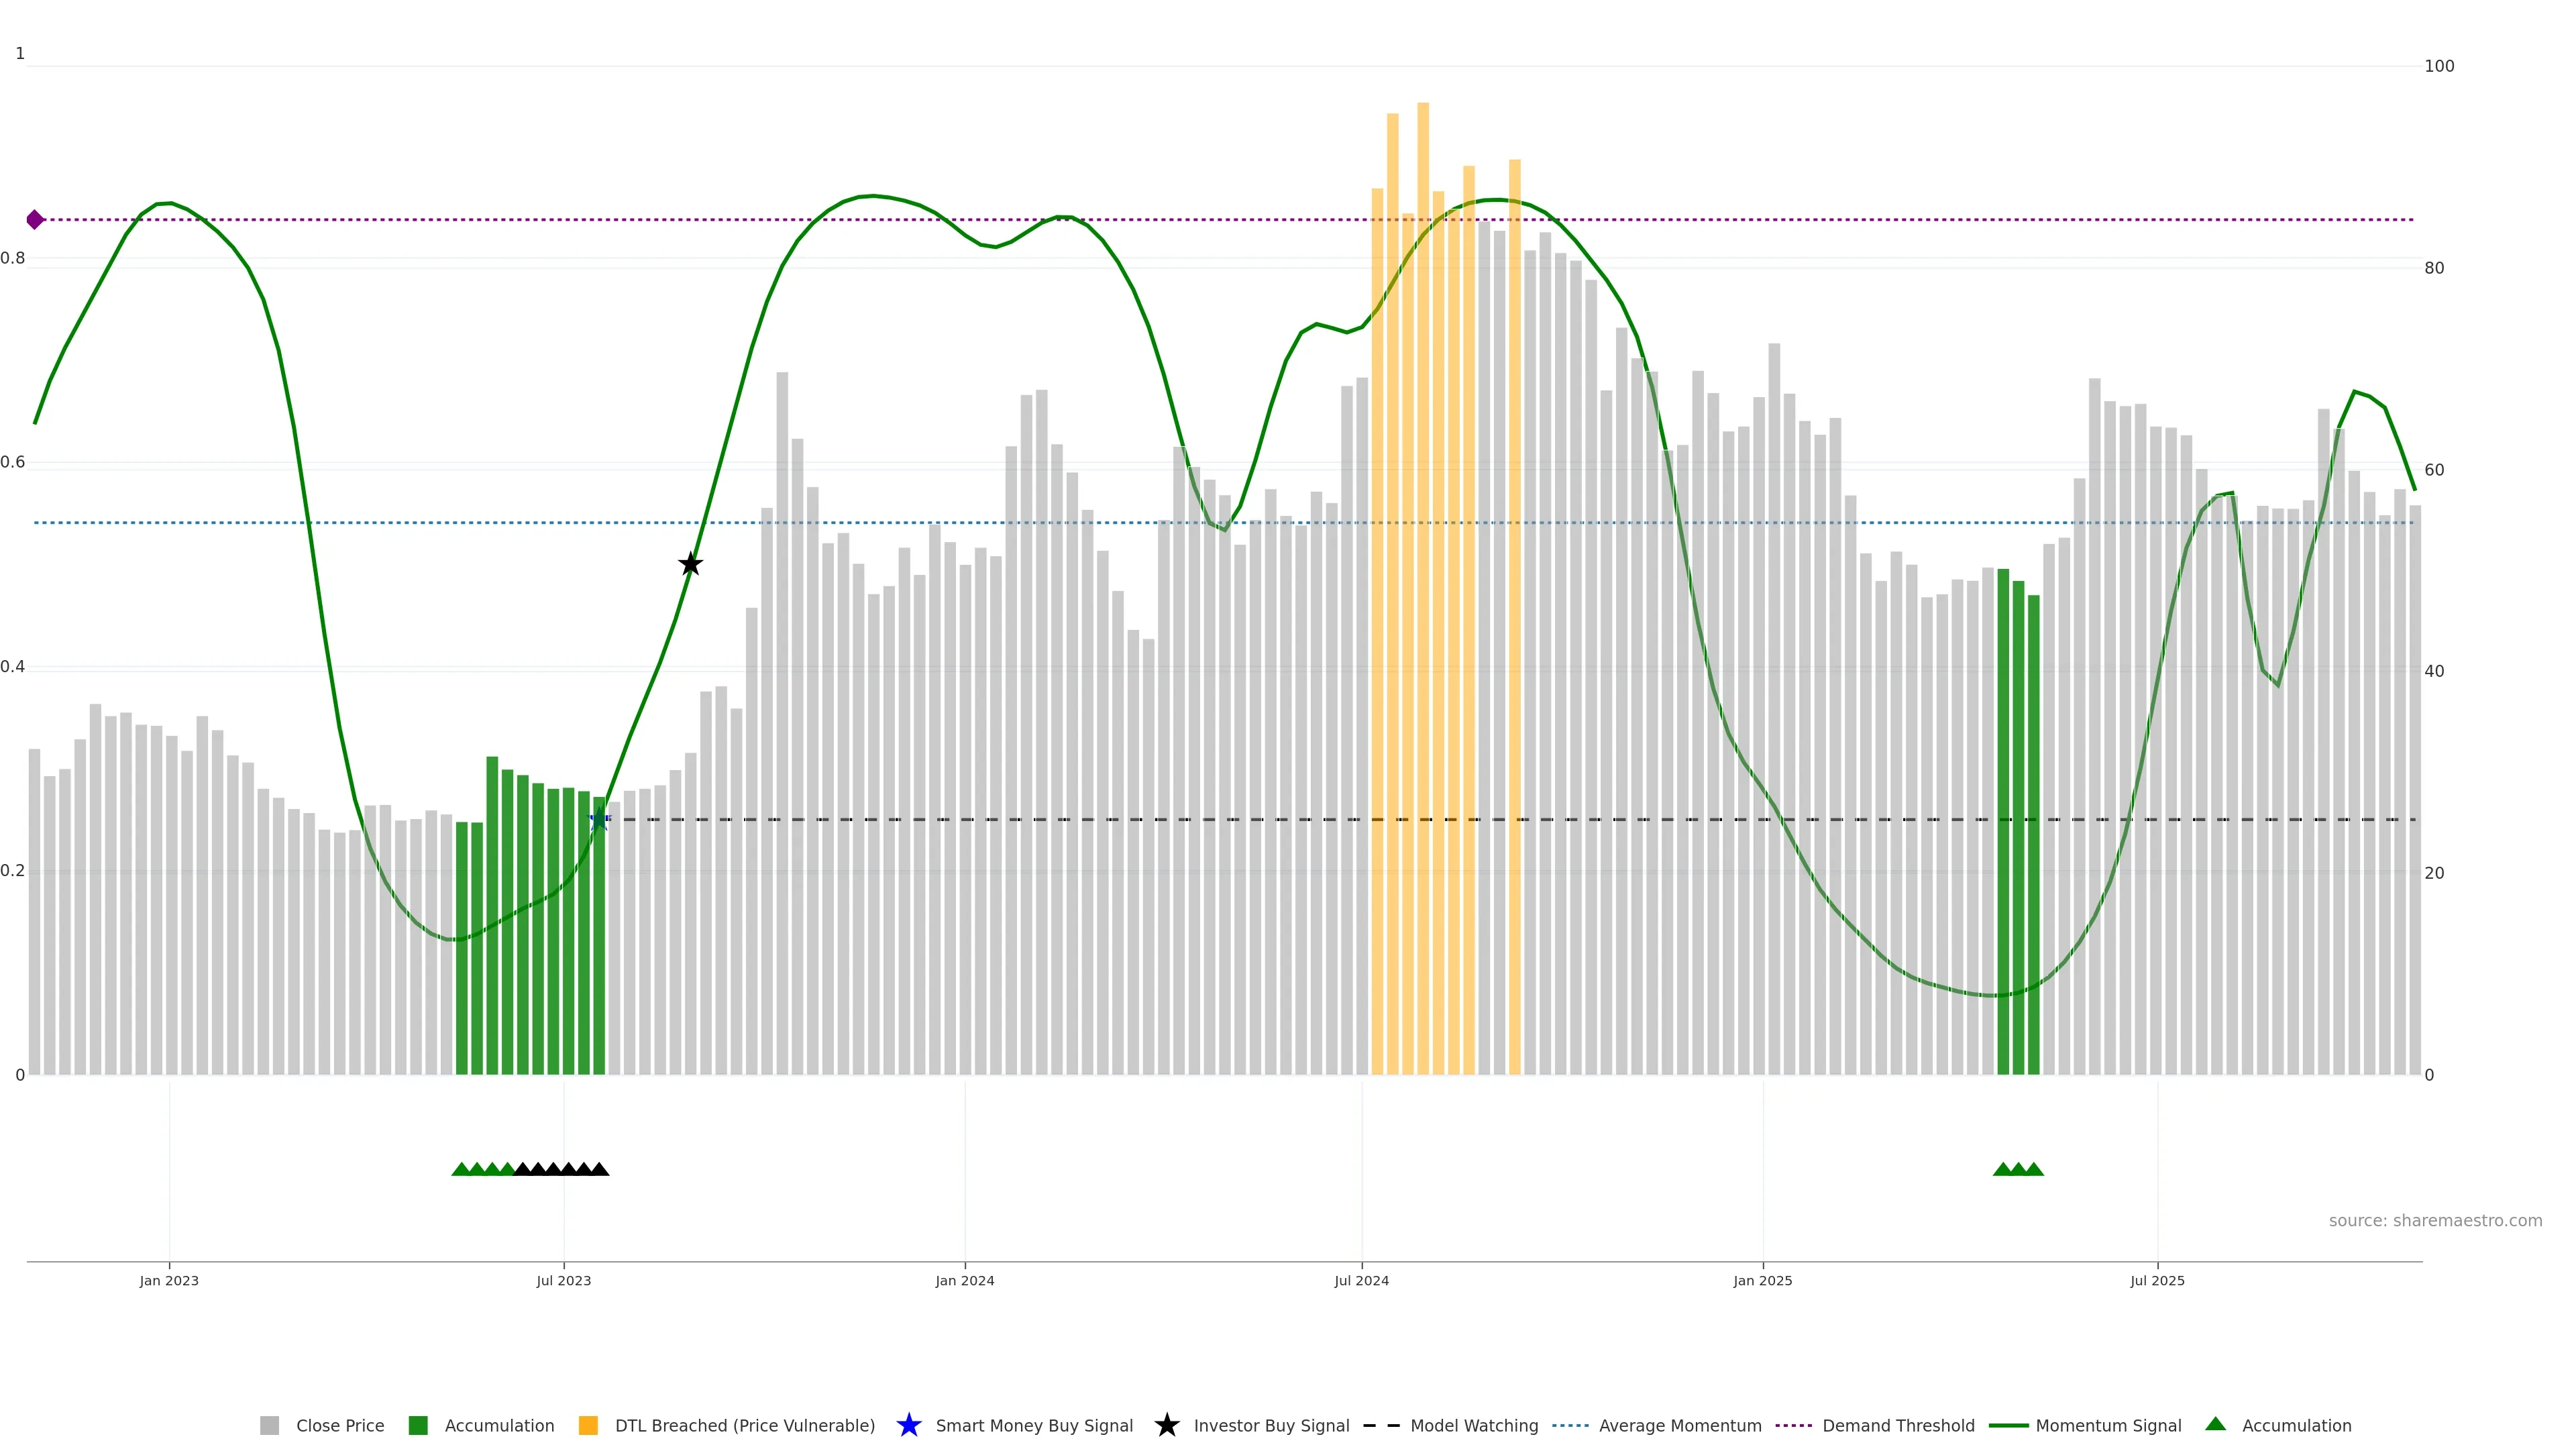Click the Jul 2024 x-axis label

click(x=1361, y=1280)
